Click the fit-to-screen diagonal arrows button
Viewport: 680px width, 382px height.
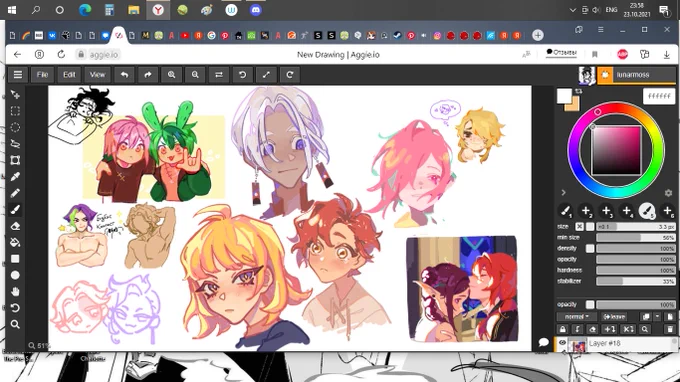click(x=266, y=75)
